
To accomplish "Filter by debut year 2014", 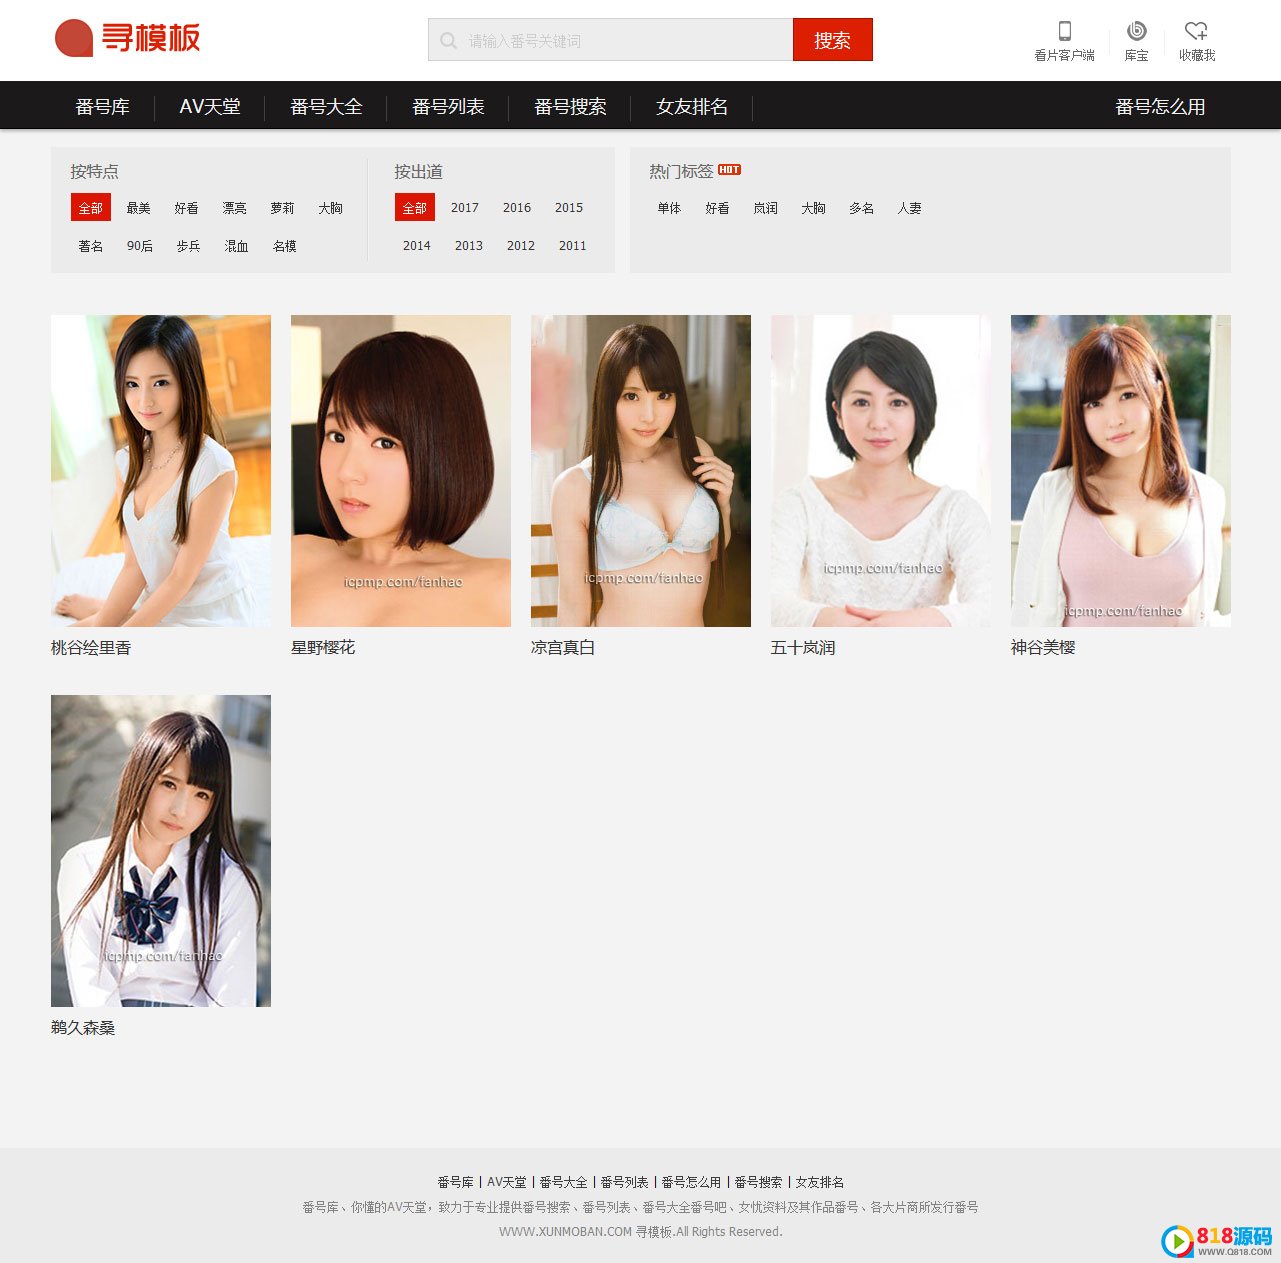I will click(x=417, y=246).
